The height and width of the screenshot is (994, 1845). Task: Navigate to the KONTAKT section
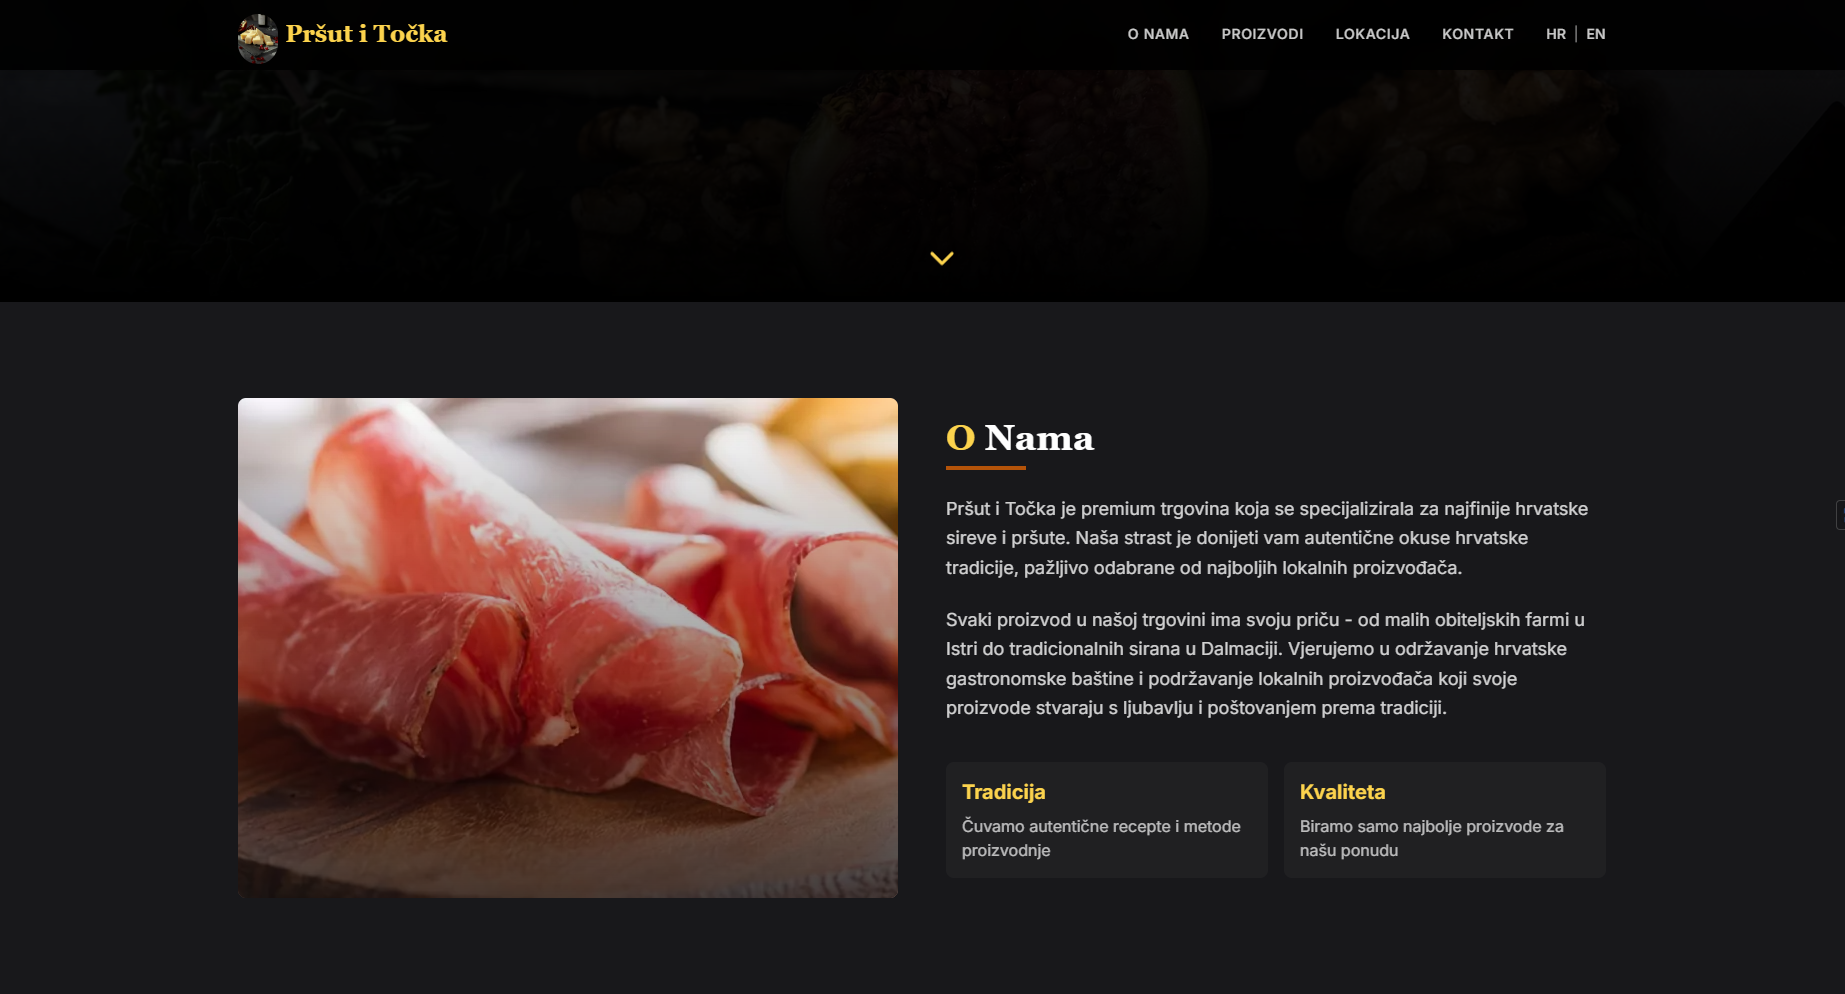click(x=1477, y=34)
